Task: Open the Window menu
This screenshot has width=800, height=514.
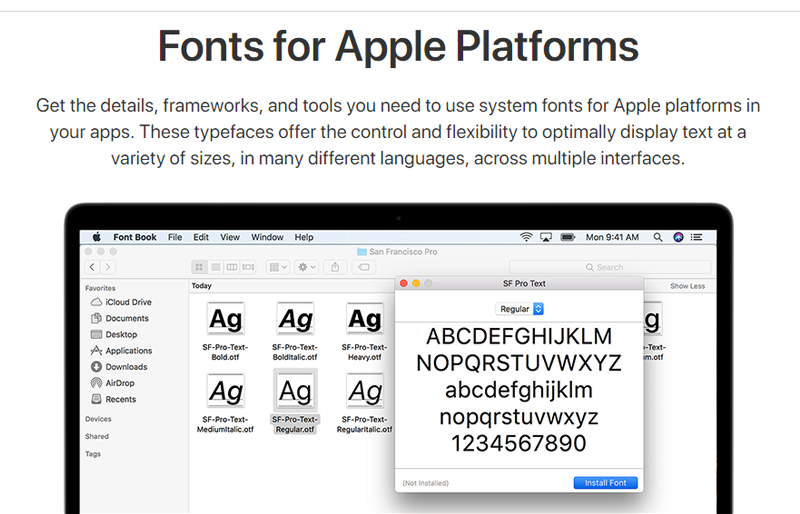Action: pos(267,237)
